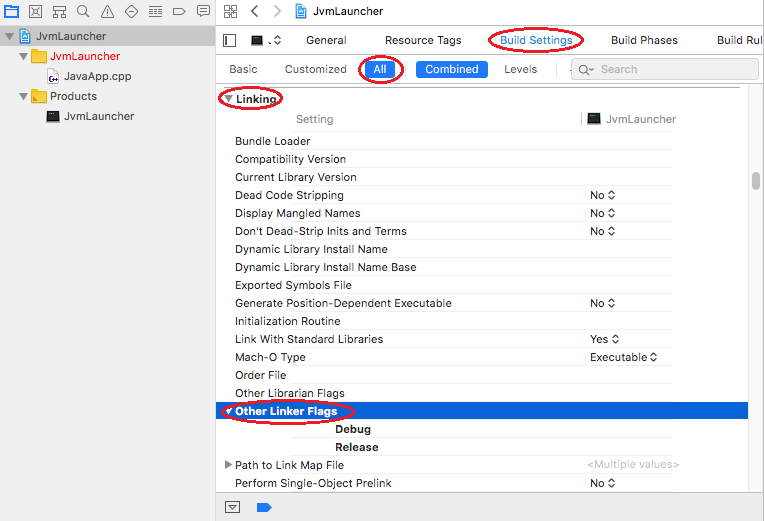Select the Release row under Other Linker Flags
The height and width of the screenshot is (521, 764).
[357, 447]
